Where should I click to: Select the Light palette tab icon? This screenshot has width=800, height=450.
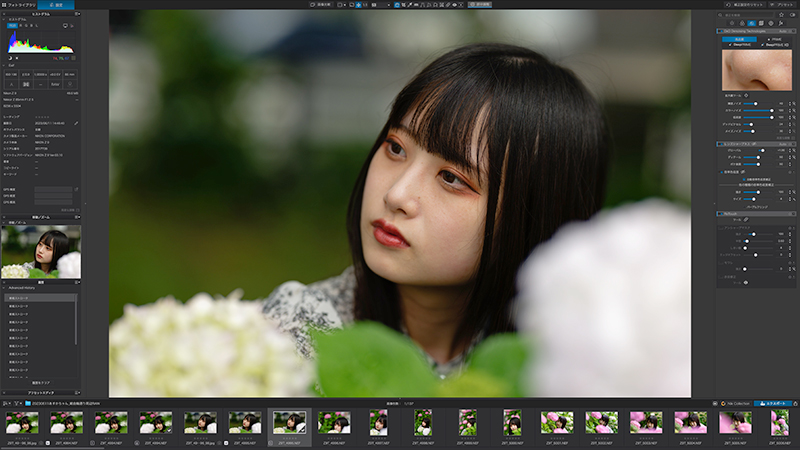click(x=732, y=23)
